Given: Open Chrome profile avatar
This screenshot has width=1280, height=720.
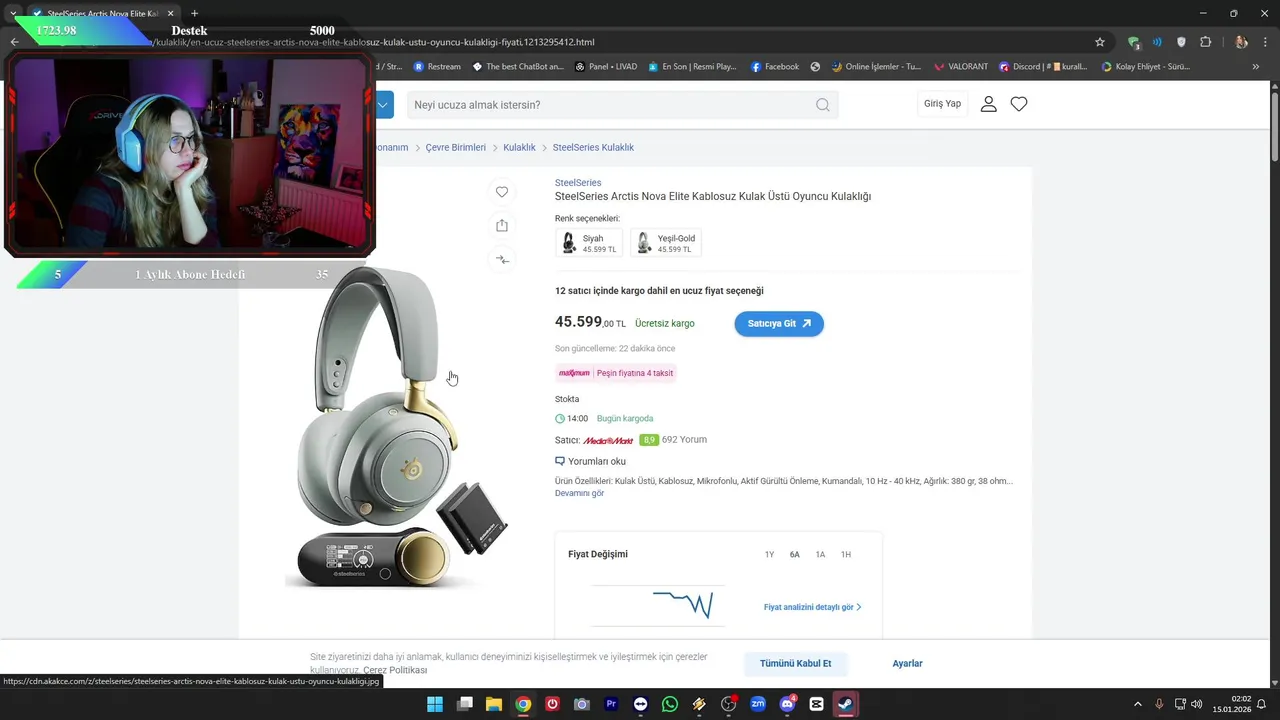Looking at the screenshot, I should point(1241,42).
